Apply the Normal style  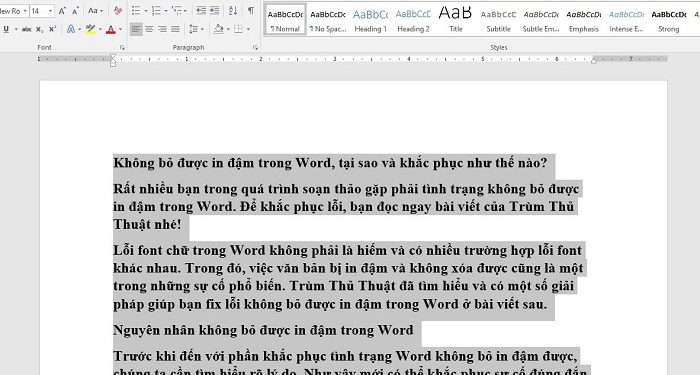tap(285, 20)
